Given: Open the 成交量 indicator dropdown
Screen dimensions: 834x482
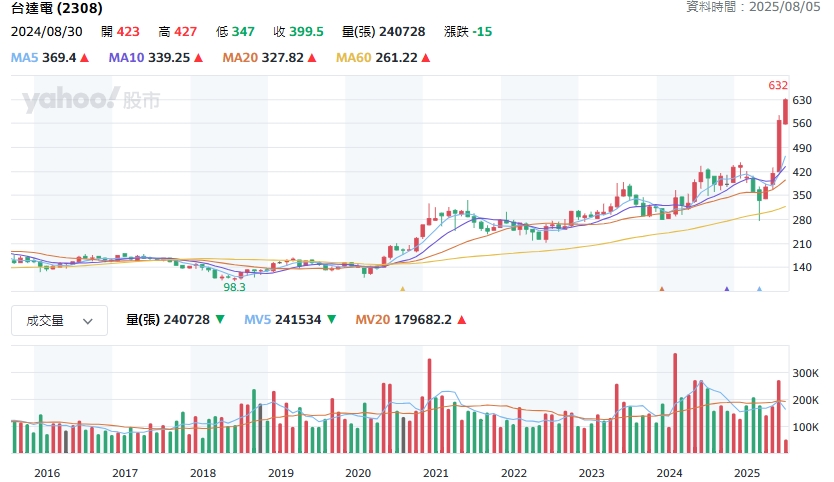Looking at the screenshot, I should click(x=59, y=321).
